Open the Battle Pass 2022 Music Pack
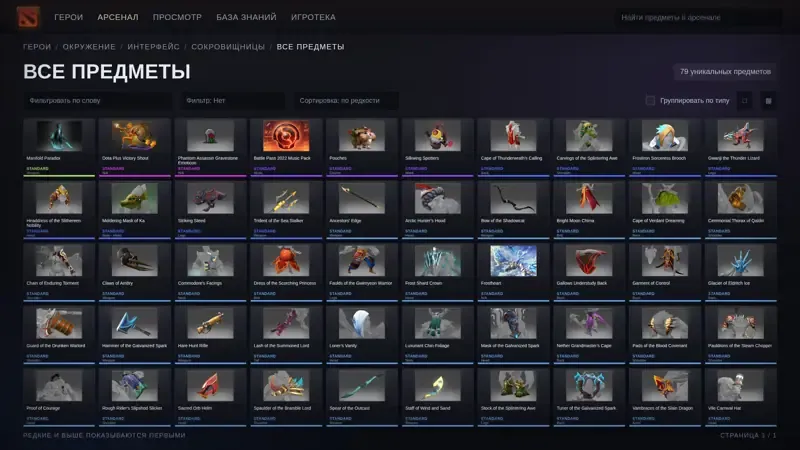 [286, 147]
